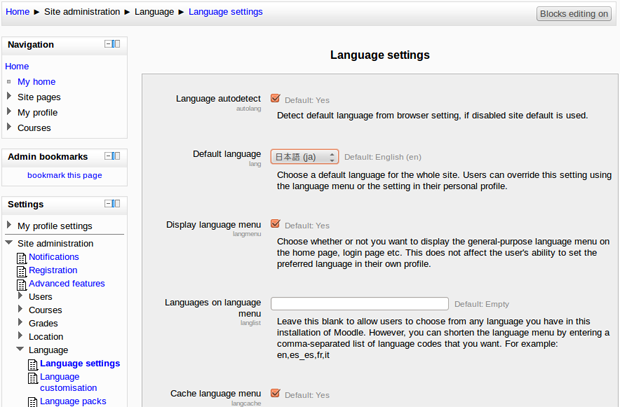Expand the Courses node under Site administration

tap(20, 309)
